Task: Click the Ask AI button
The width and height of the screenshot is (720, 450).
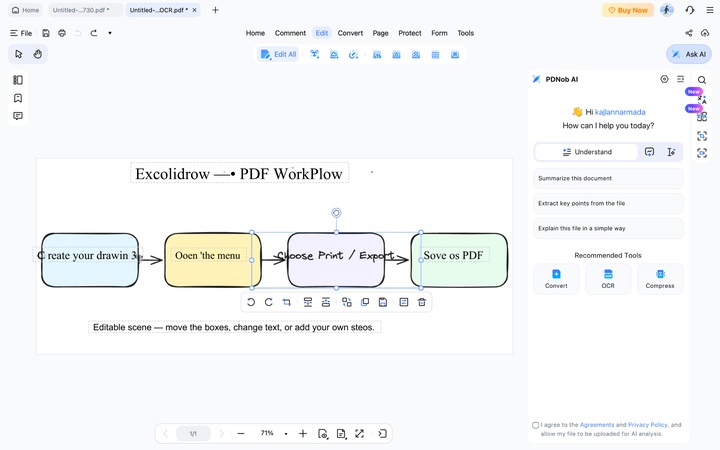Action: tap(689, 54)
